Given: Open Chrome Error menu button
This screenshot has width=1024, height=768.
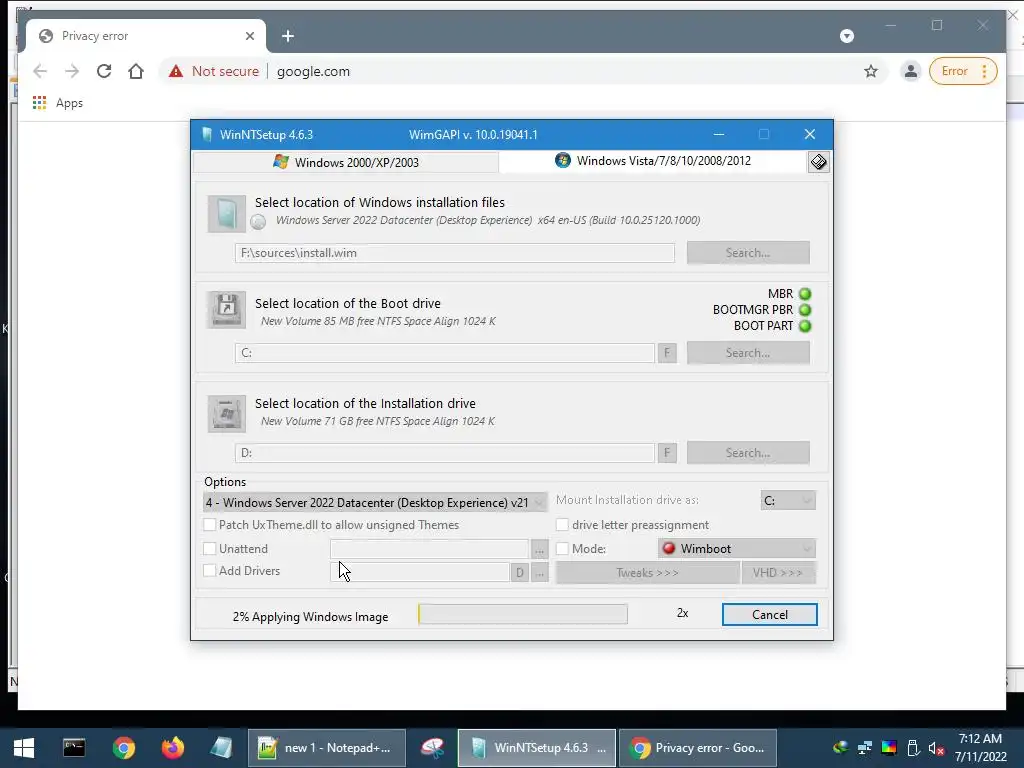Looking at the screenshot, I should [x=963, y=71].
